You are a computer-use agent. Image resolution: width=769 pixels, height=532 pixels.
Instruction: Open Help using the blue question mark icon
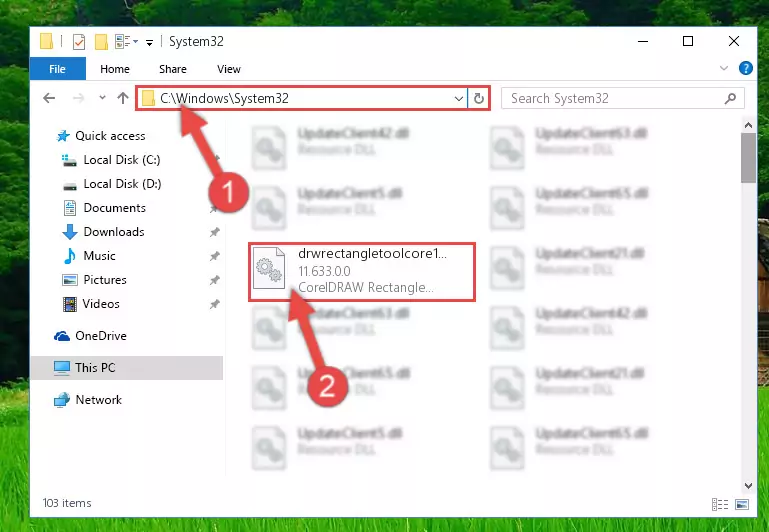745,68
